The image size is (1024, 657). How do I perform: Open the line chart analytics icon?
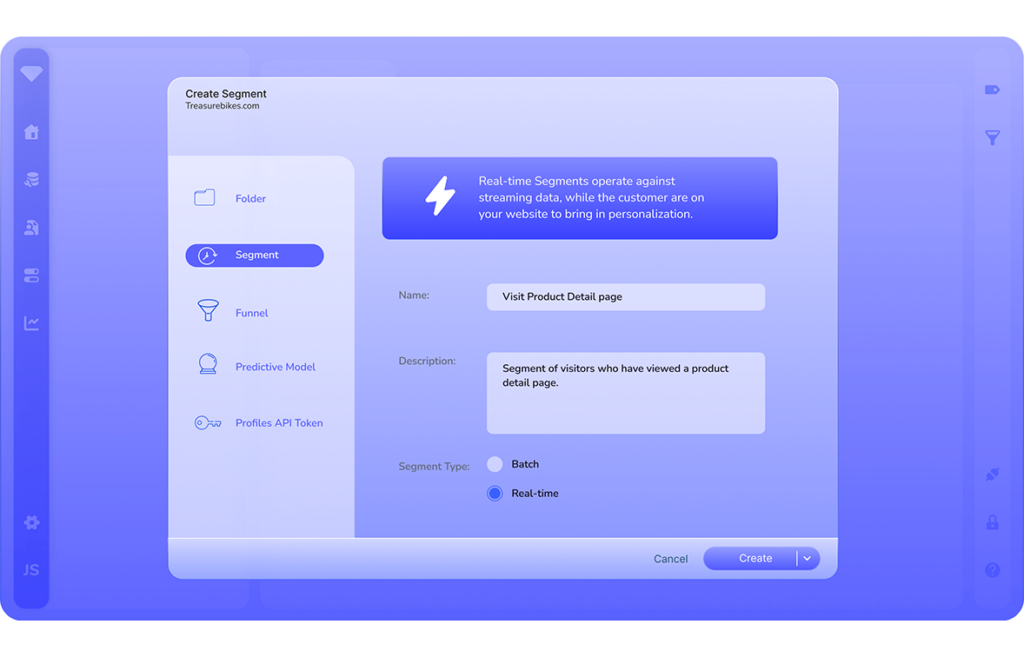coord(31,323)
